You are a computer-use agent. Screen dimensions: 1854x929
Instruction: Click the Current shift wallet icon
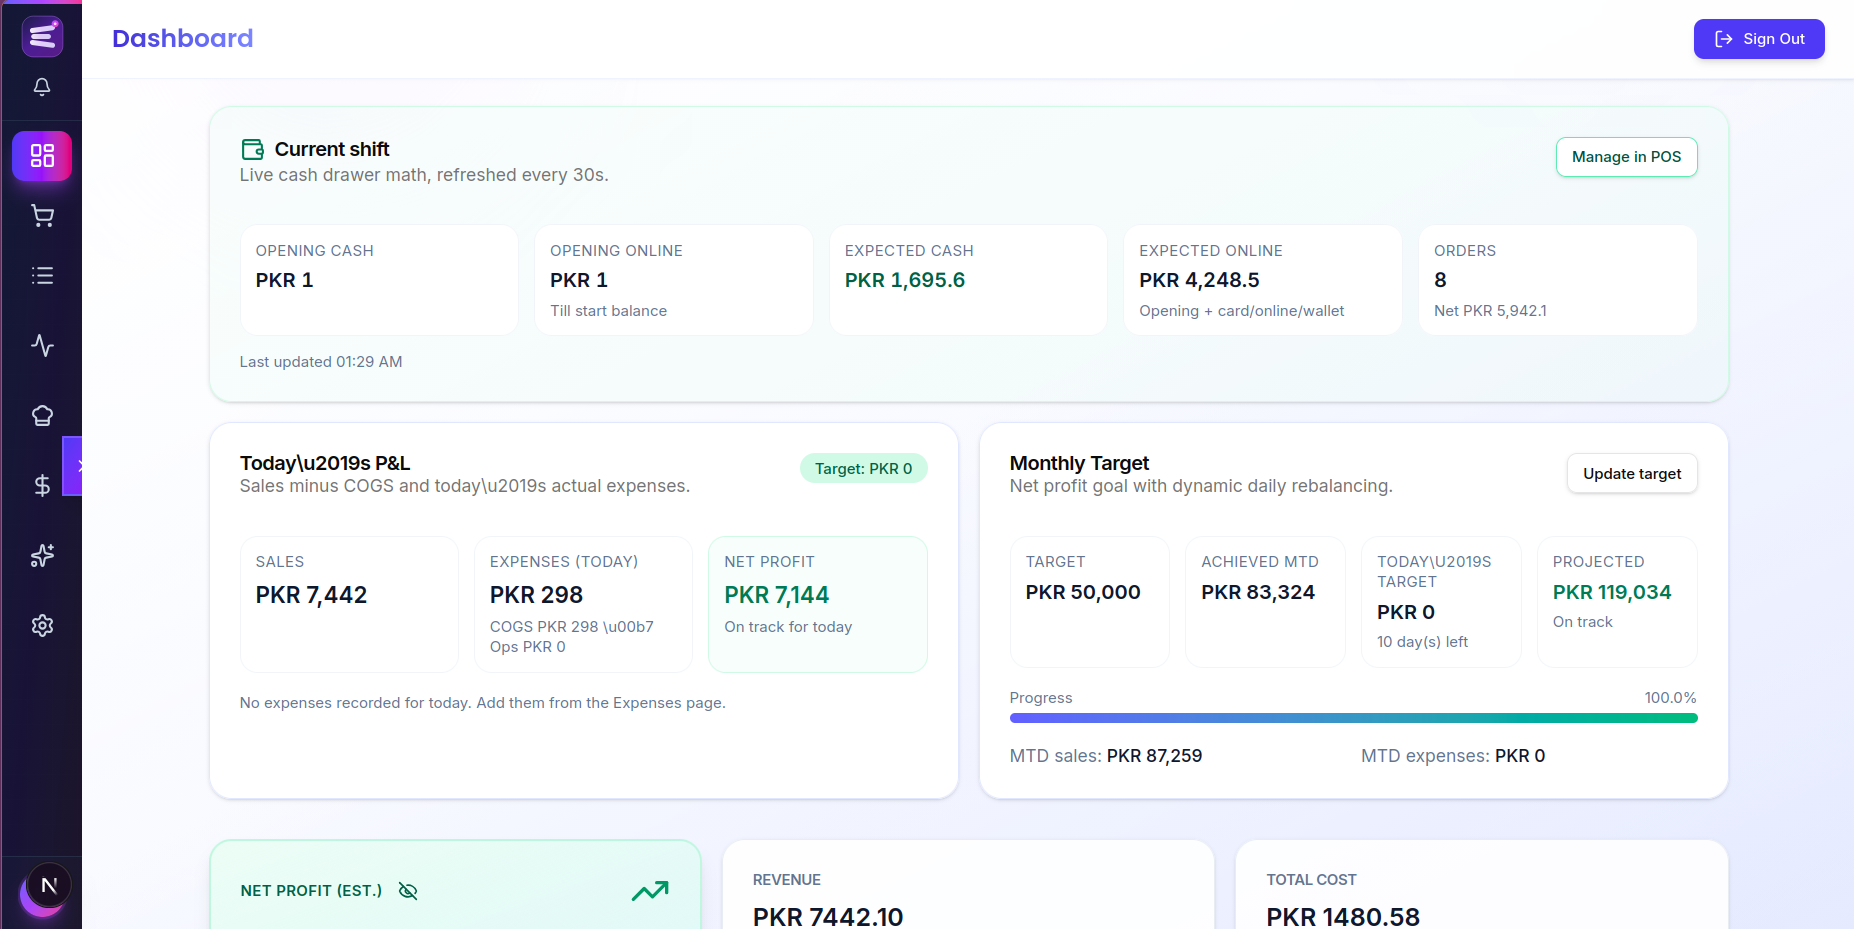[x=253, y=150]
